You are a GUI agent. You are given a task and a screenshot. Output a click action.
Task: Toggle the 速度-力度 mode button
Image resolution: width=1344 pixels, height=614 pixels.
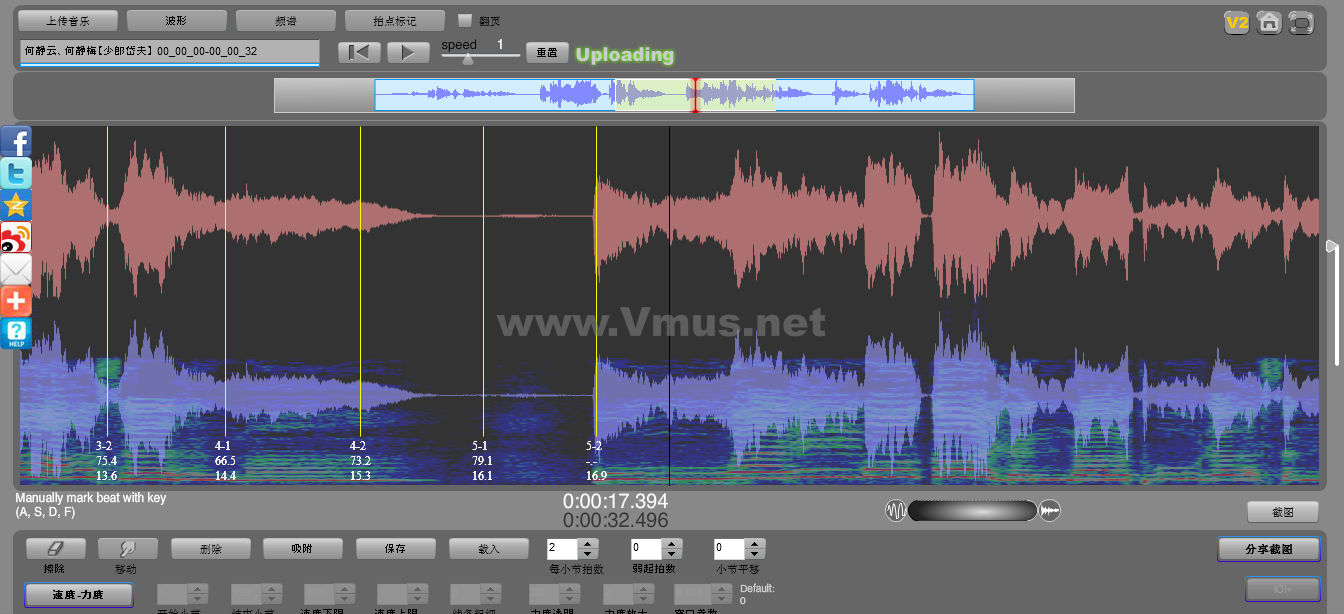tap(78, 594)
